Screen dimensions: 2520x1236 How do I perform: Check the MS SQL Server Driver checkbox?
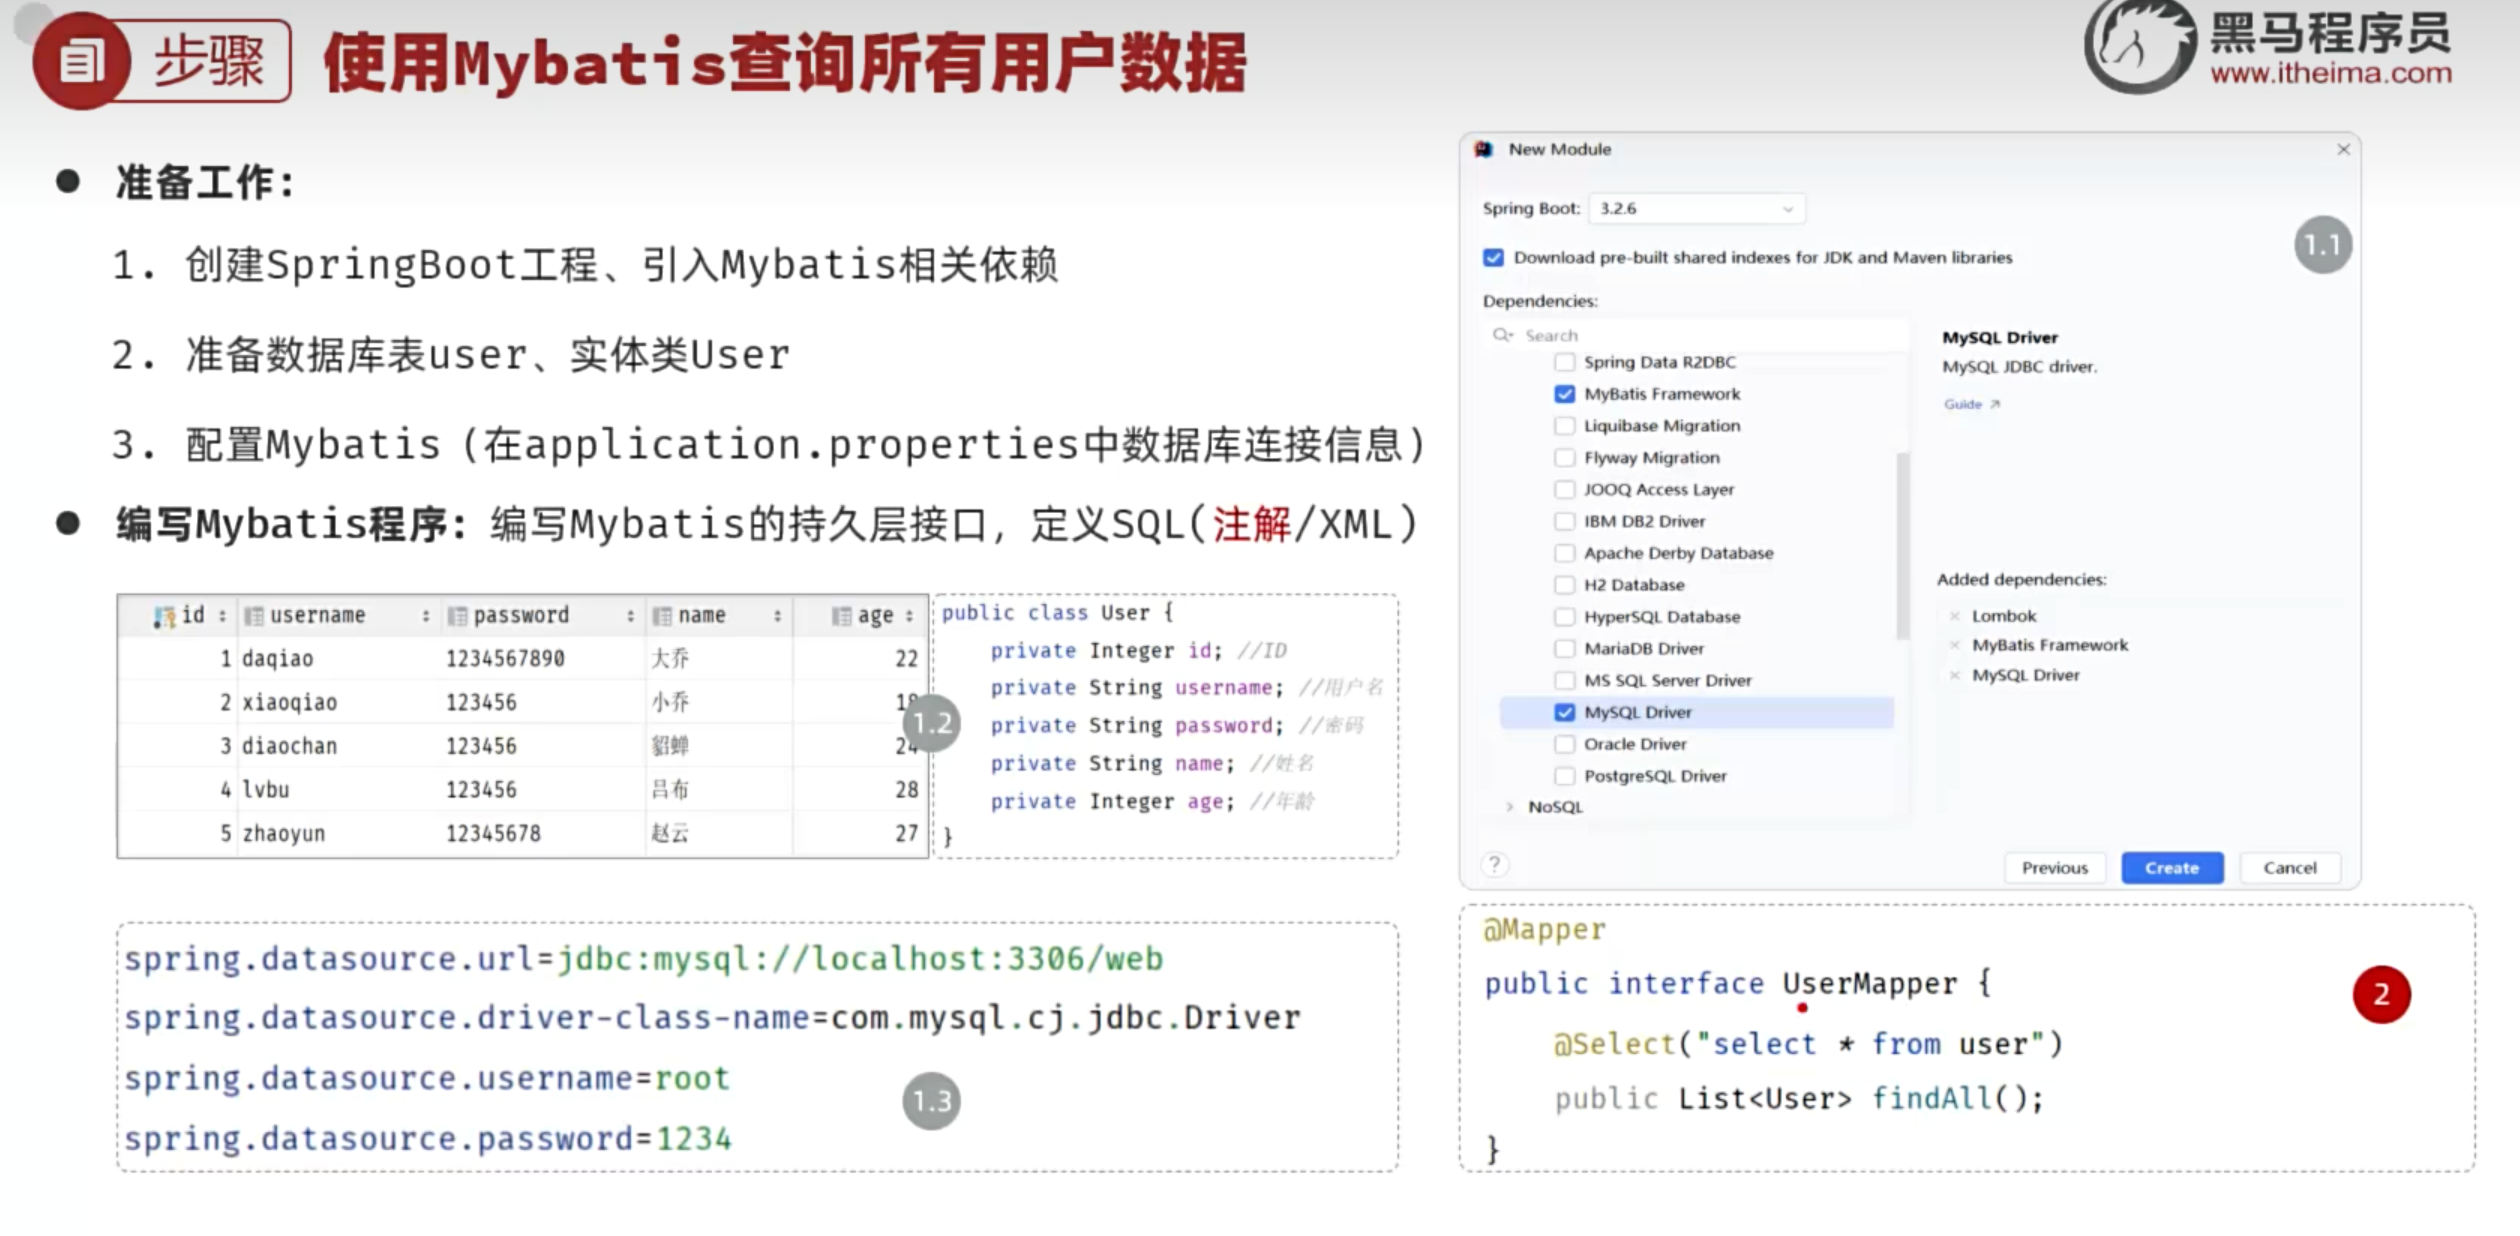pyautogui.click(x=1565, y=681)
